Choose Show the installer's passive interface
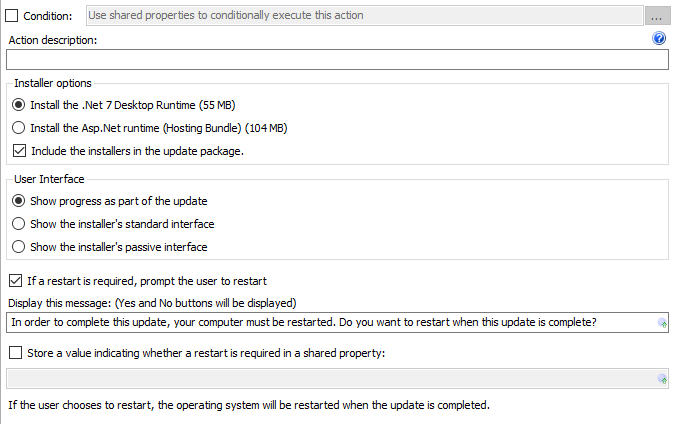 (x=18, y=247)
